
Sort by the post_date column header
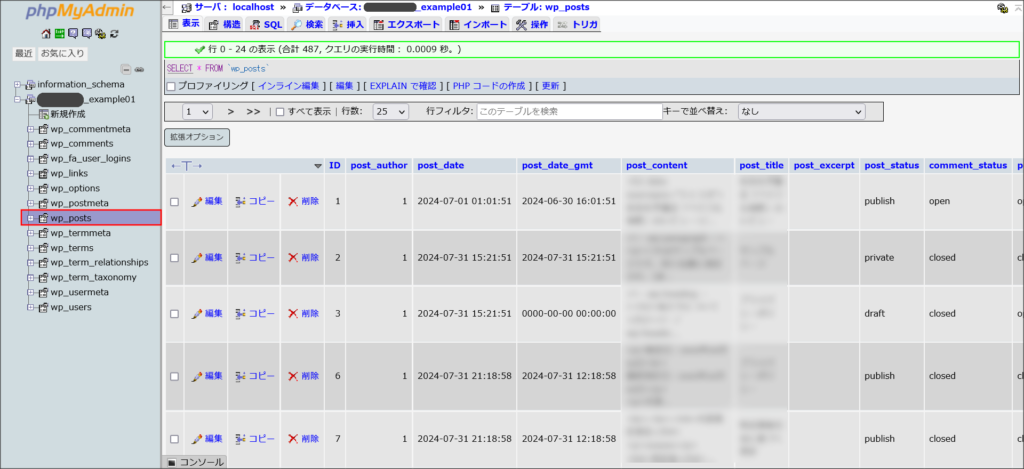(x=441, y=166)
